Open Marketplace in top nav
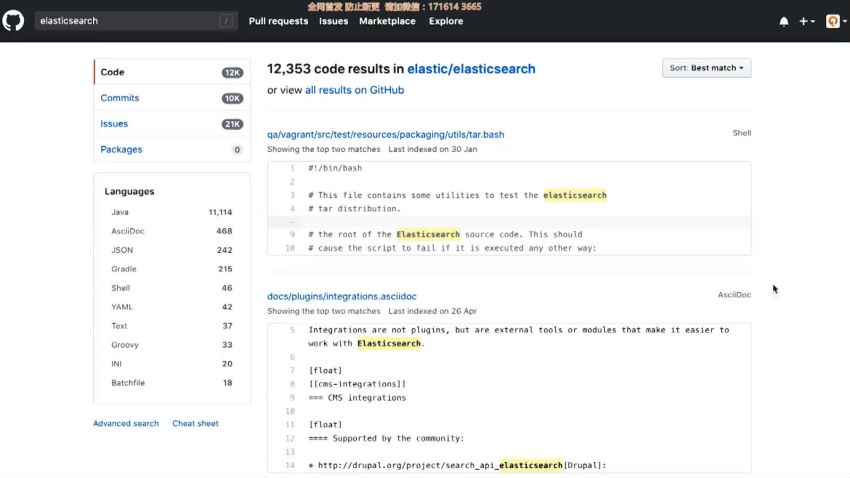 [x=387, y=21]
